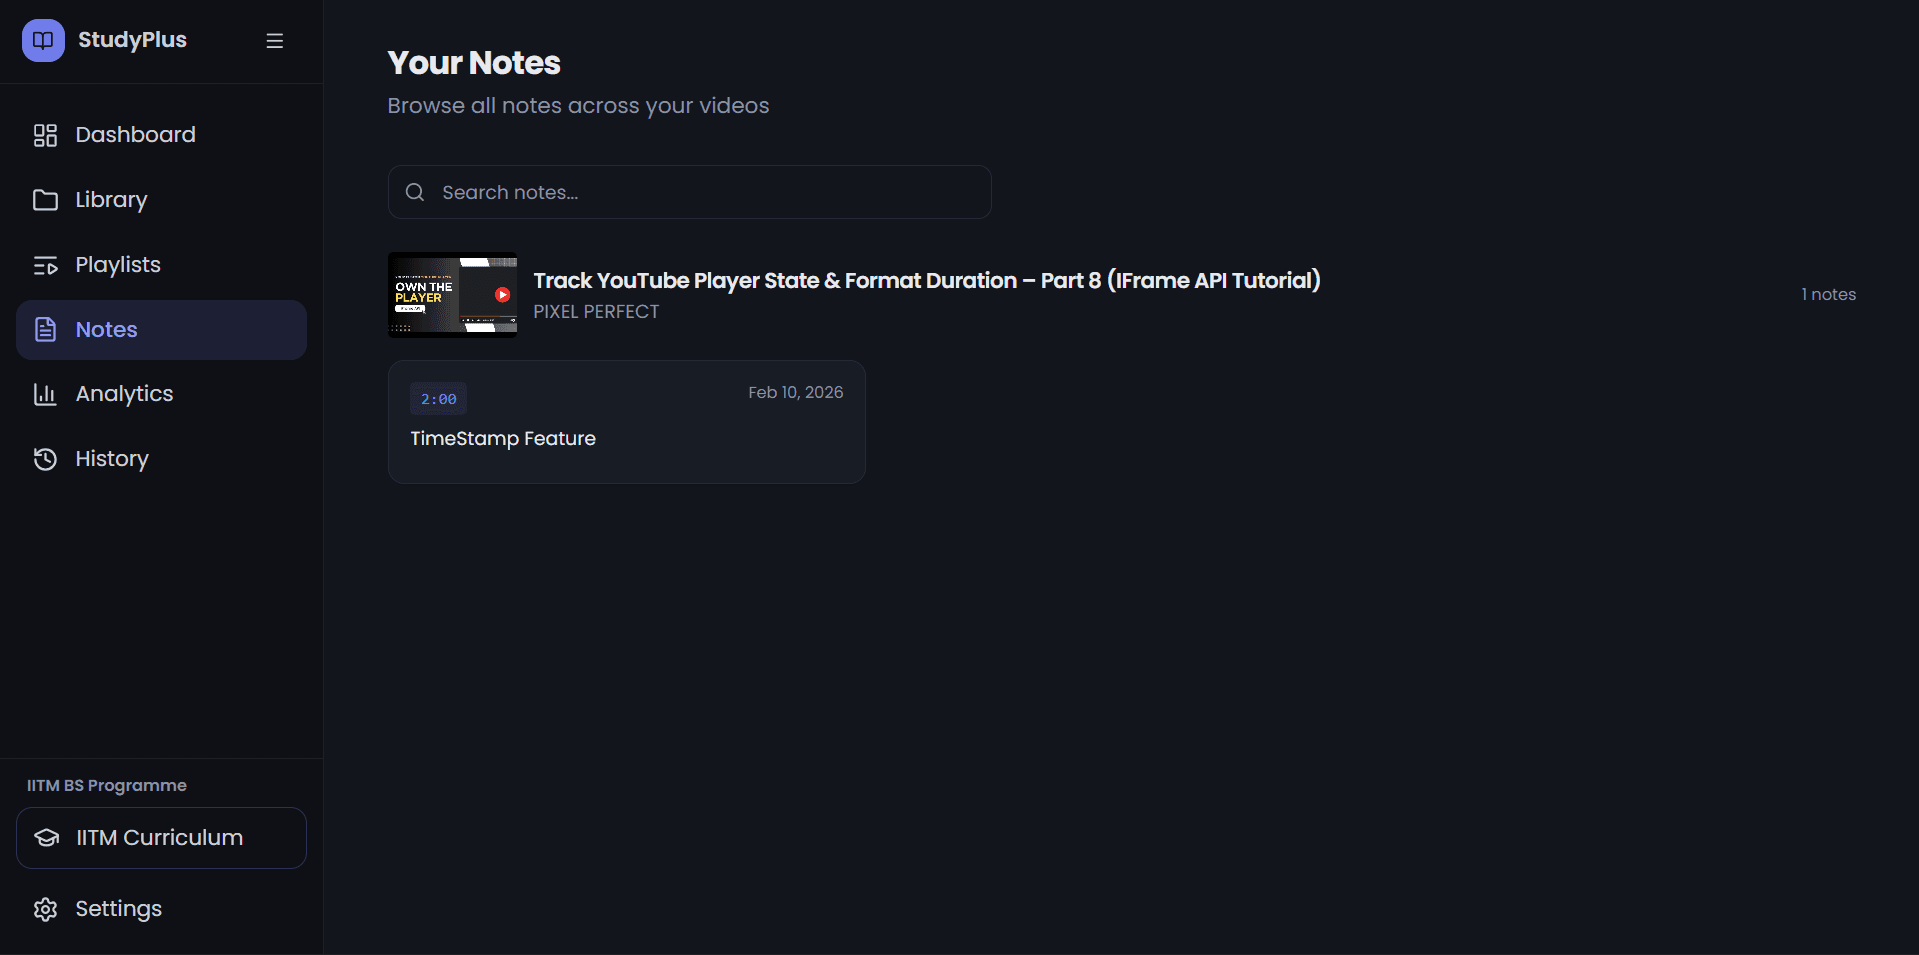The width and height of the screenshot is (1919, 955).
Task: Collapse sidebar with hamburger menu icon
Action: tap(275, 41)
